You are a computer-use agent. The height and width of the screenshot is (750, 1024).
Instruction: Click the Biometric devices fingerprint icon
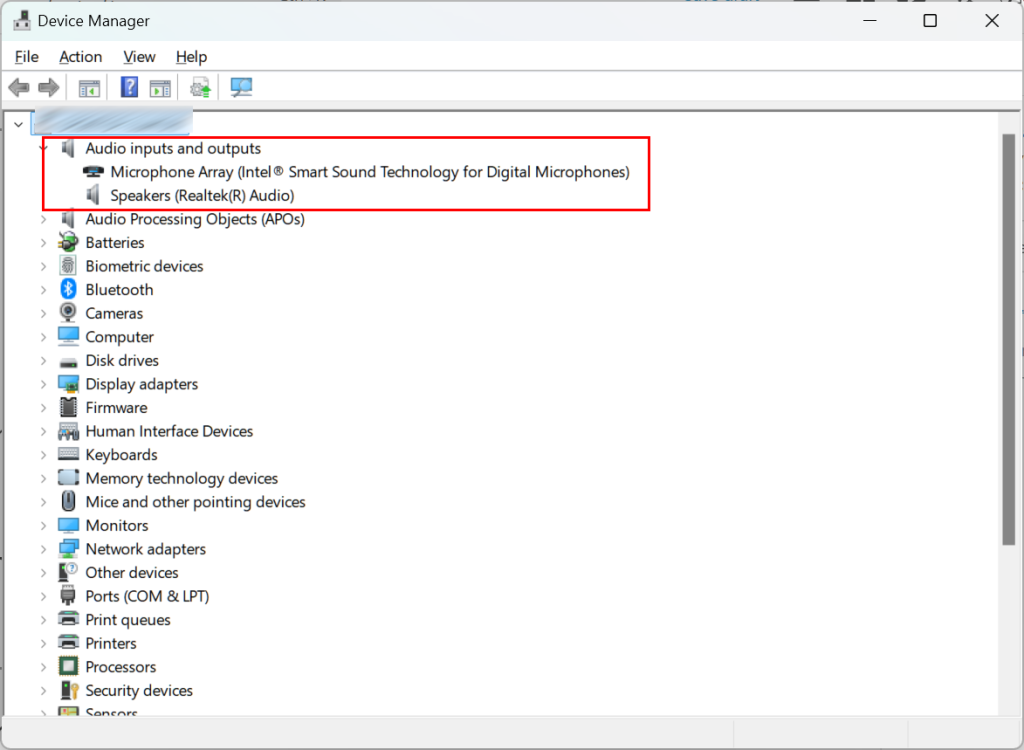(x=68, y=266)
